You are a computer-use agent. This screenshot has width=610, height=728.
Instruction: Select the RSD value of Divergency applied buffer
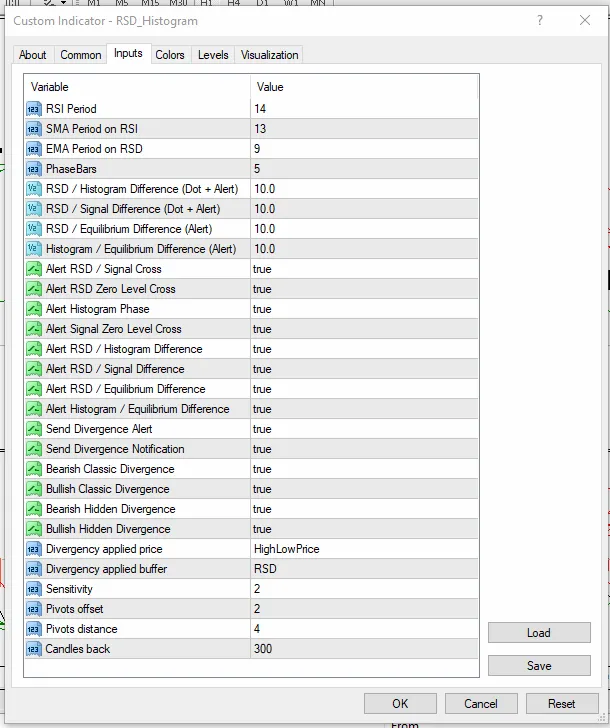click(265, 569)
